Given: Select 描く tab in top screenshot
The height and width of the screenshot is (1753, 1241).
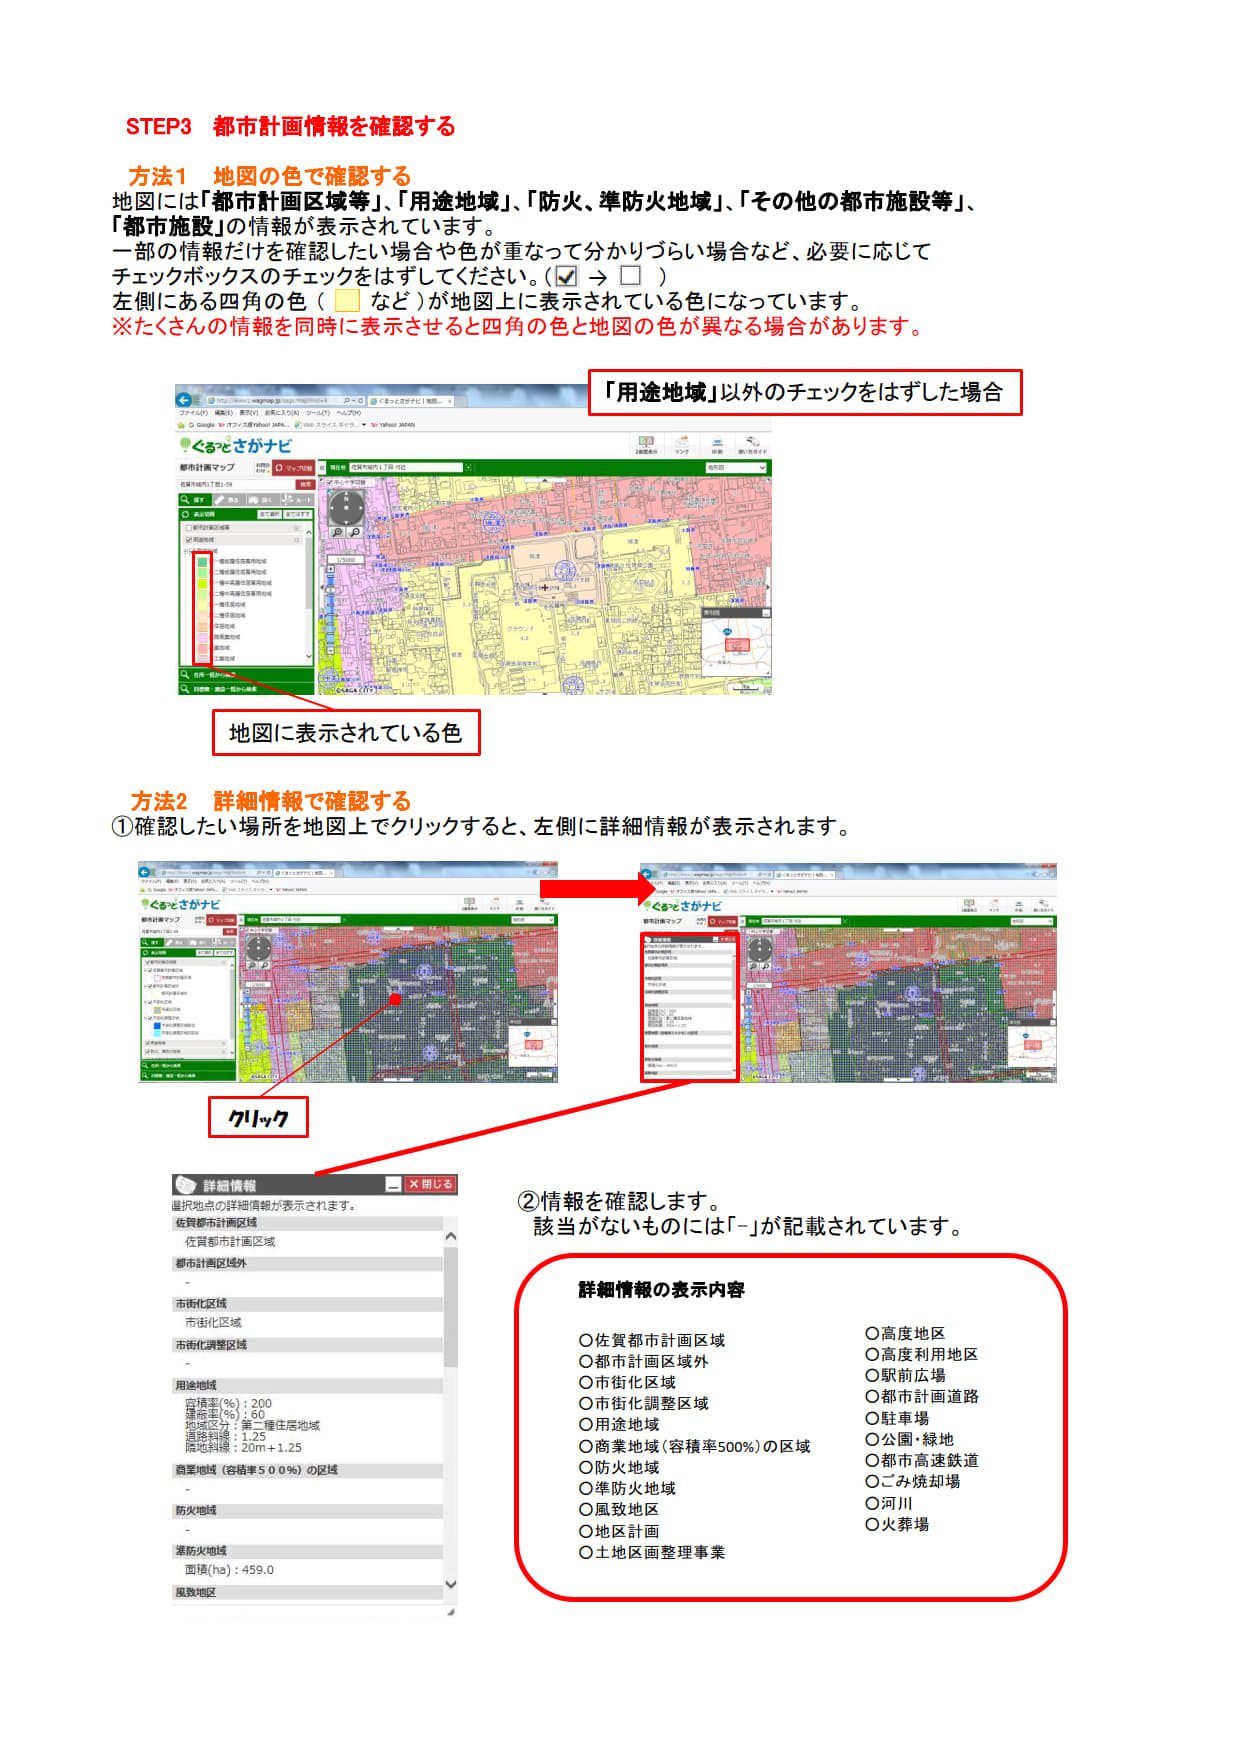Looking at the screenshot, I should click(x=263, y=500).
